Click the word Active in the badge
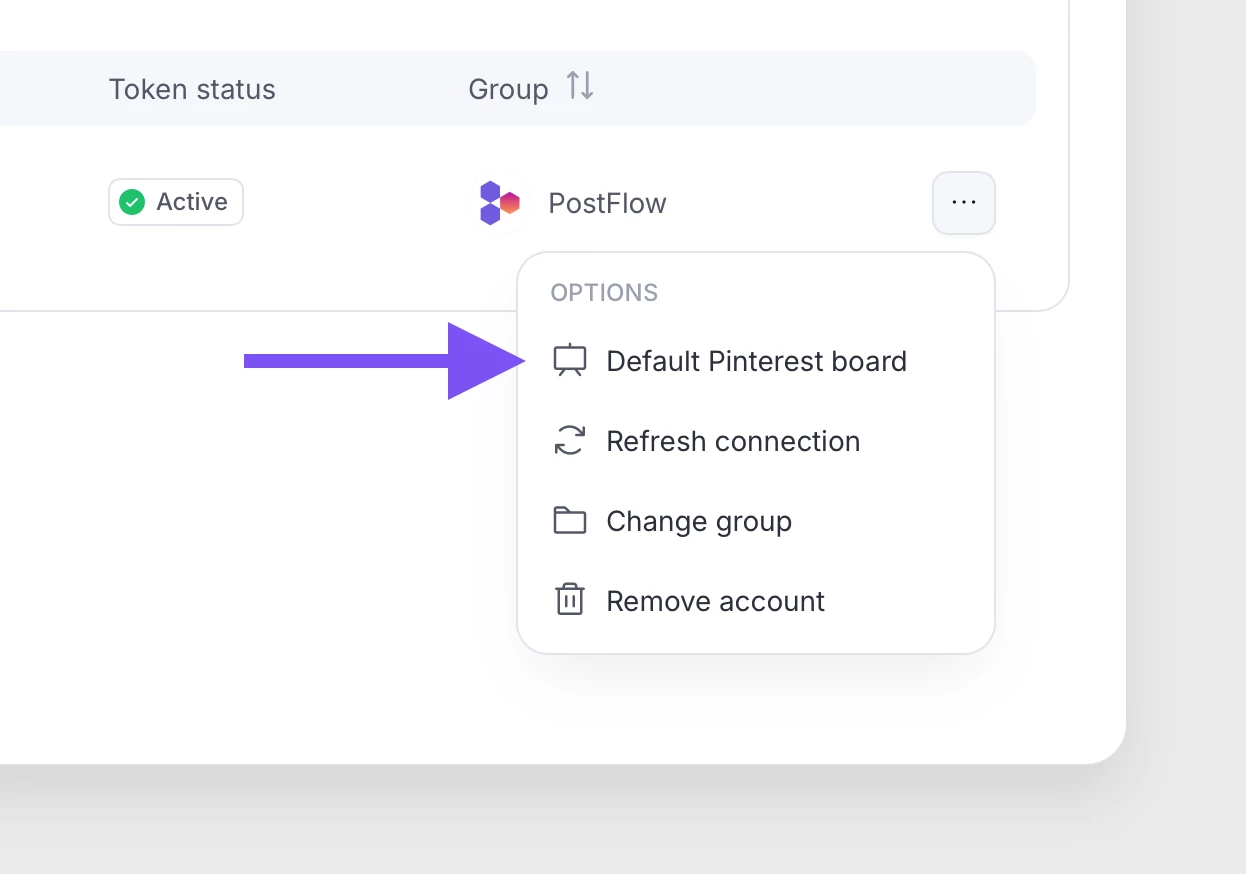This screenshot has height=874, width=1246. point(192,202)
